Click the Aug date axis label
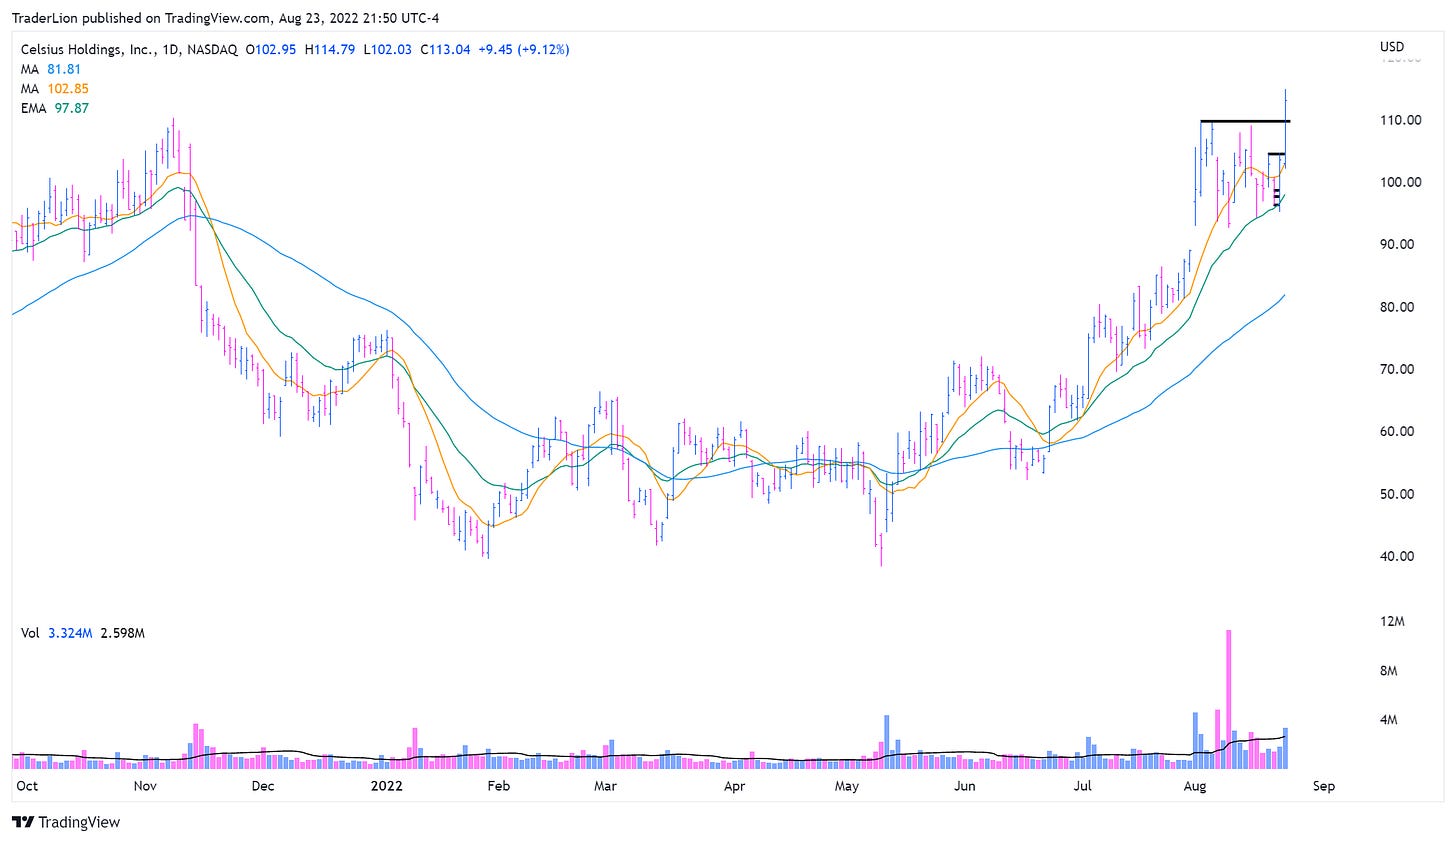Image resolution: width=1456 pixels, height=842 pixels. 1195,786
